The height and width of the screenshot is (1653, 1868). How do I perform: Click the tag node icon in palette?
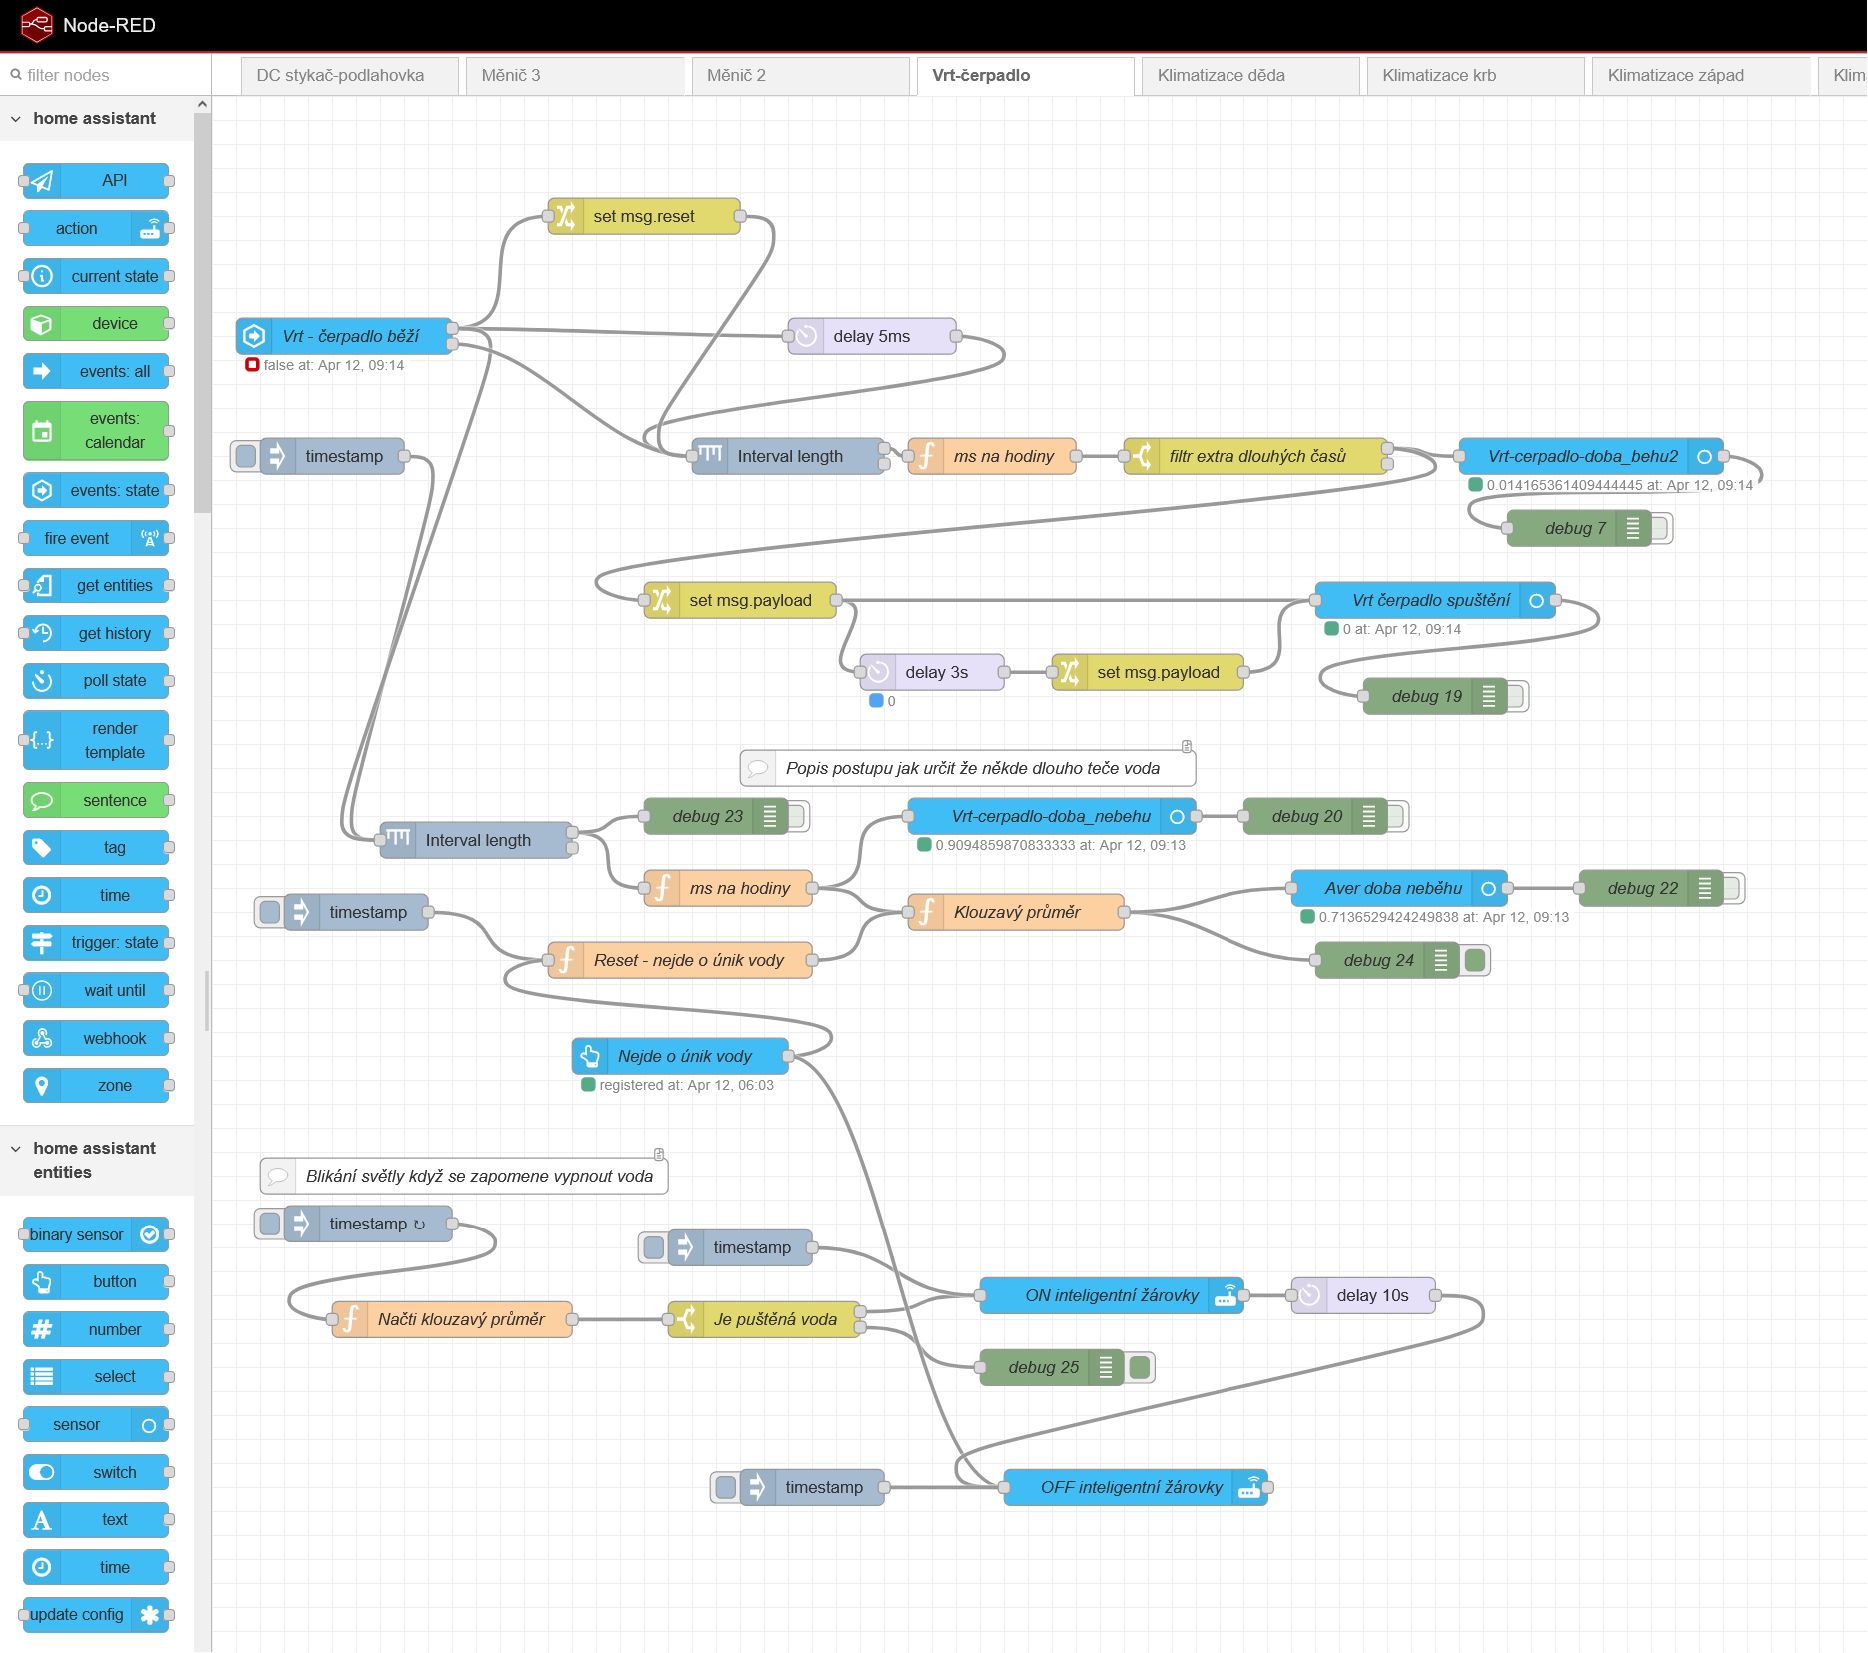click(42, 848)
